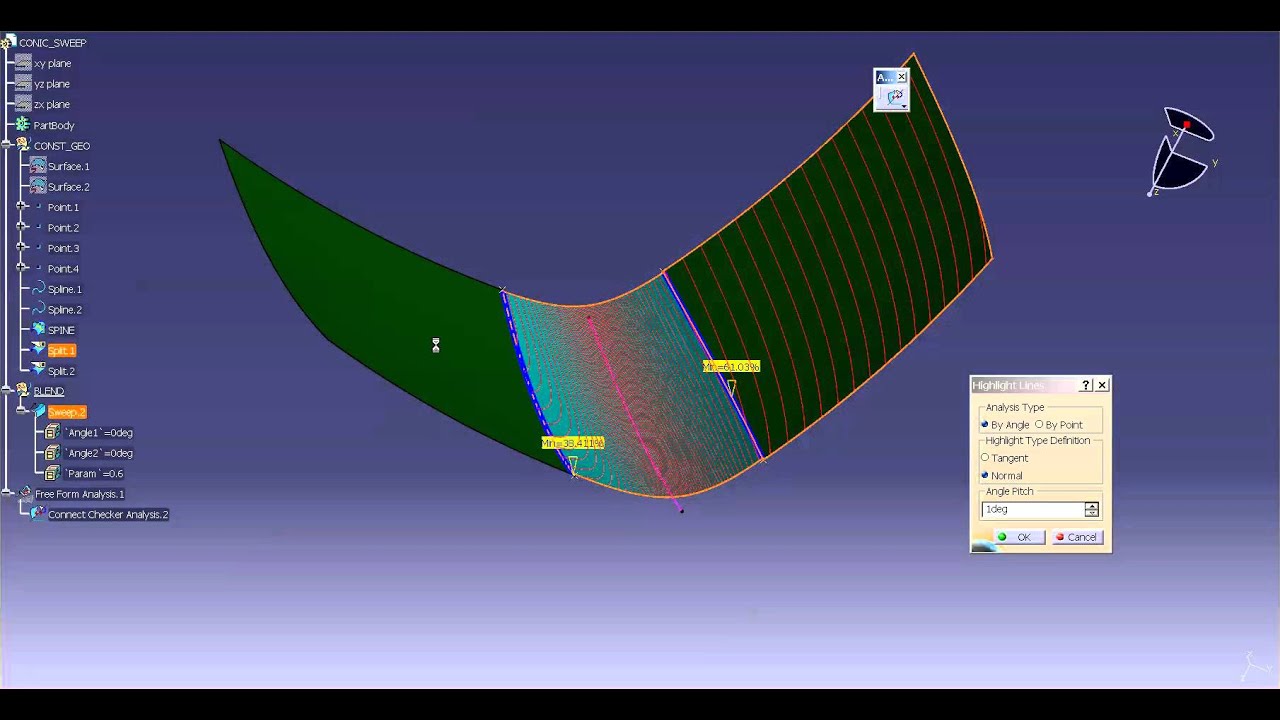Select the Angle2 parameter icon
Viewport: 1280px width, 720px height.
pyautogui.click(x=52, y=453)
